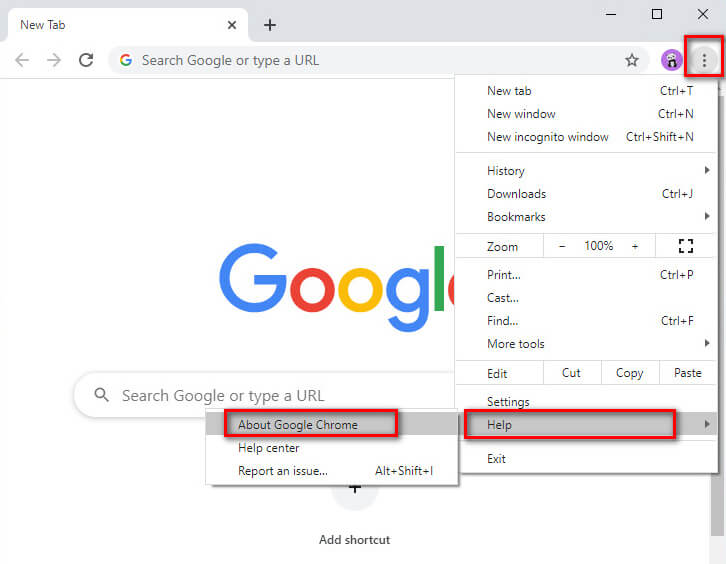The height and width of the screenshot is (564, 726).
Task: Open Help center from submenu
Action: point(332,447)
